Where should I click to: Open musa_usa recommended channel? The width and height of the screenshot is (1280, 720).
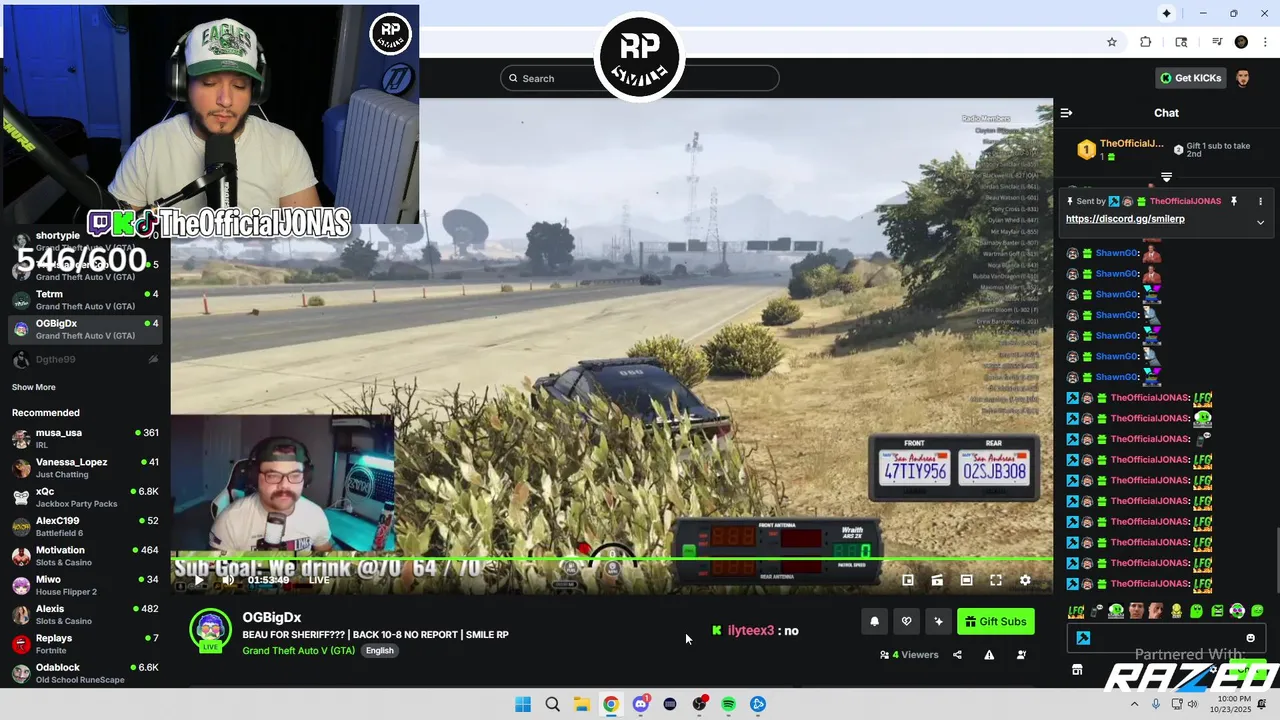coord(85,438)
